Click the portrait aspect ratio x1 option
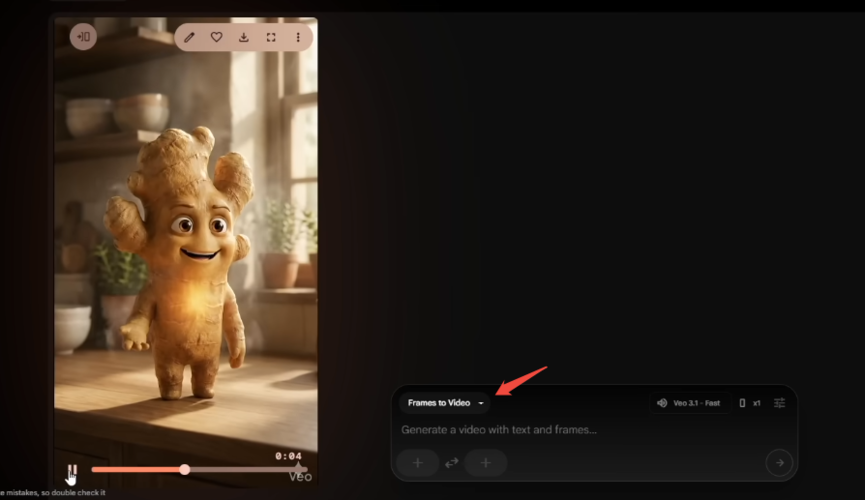Viewport: 865px width, 500px height. click(750, 403)
